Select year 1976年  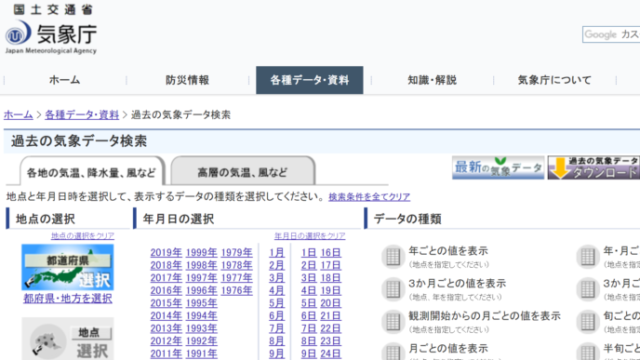tap(237, 291)
